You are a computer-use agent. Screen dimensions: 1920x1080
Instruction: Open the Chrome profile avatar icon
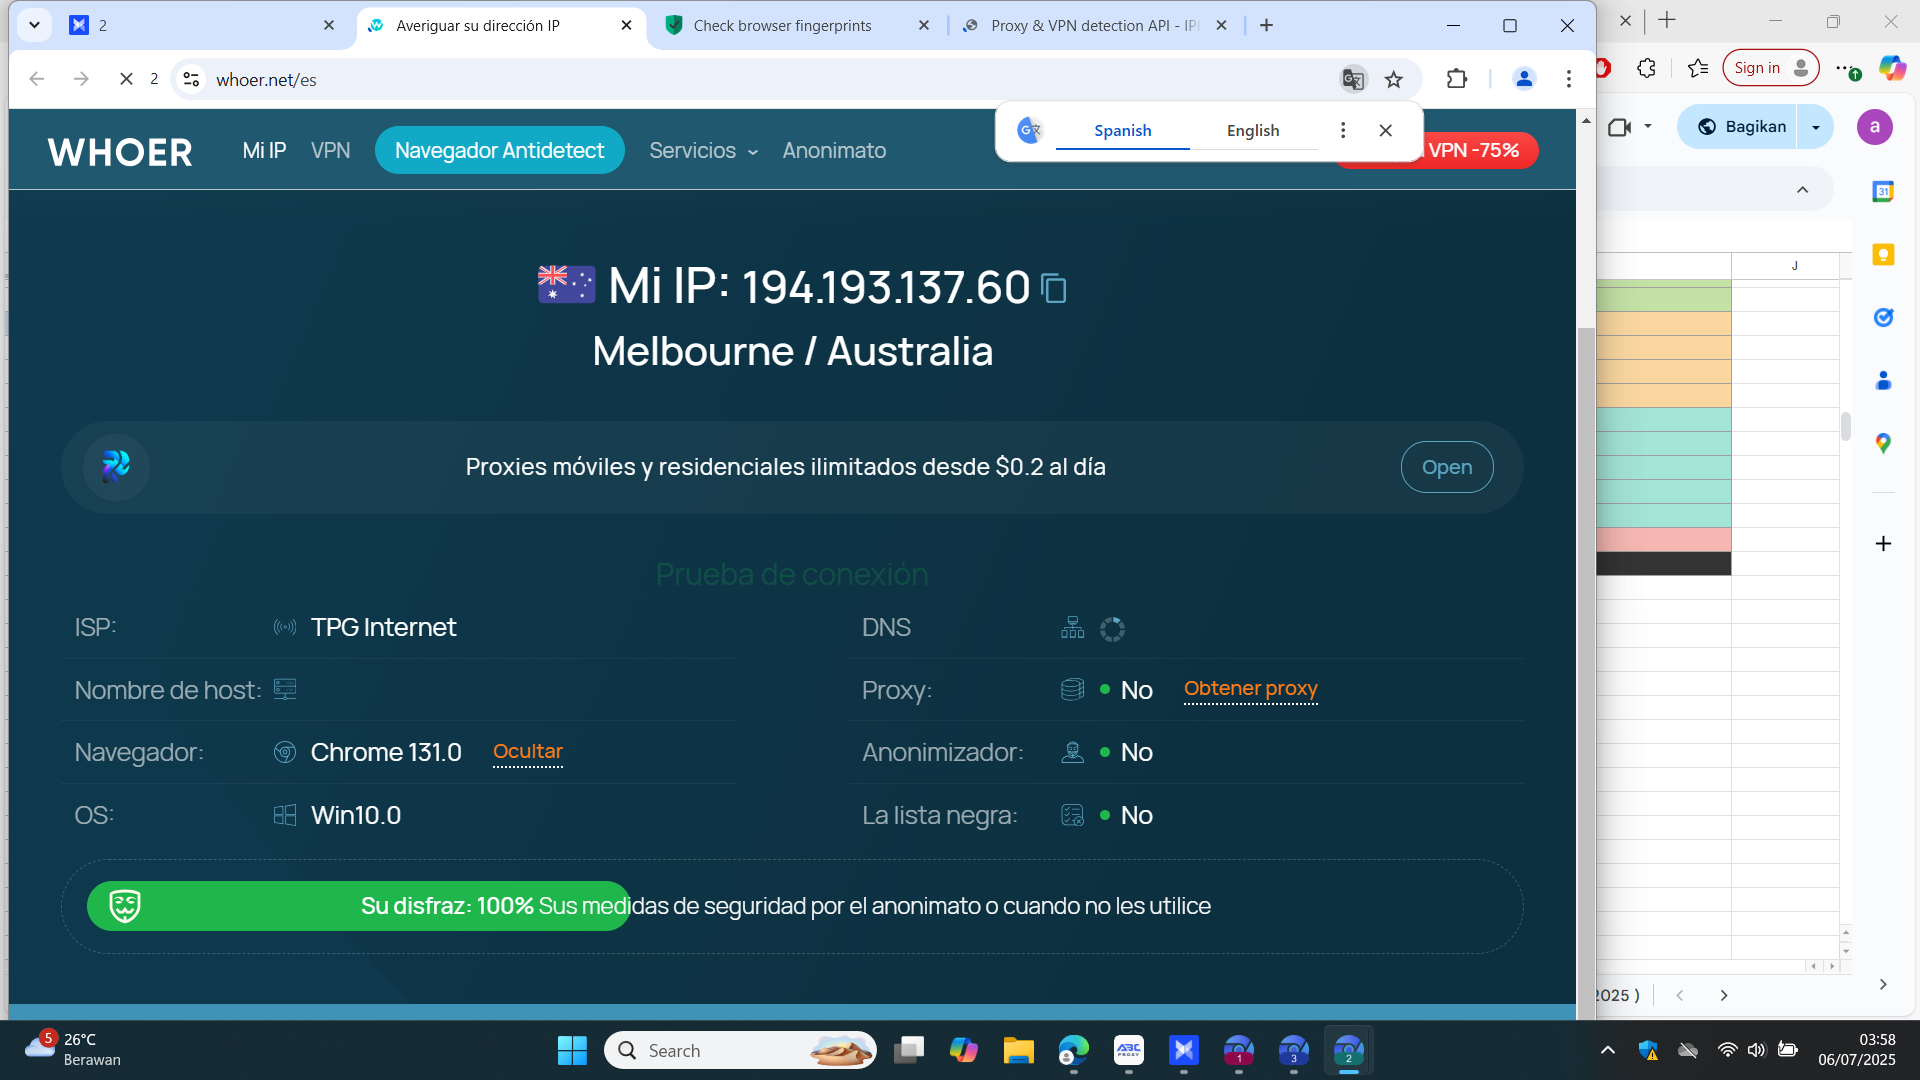pos(1524,79)
